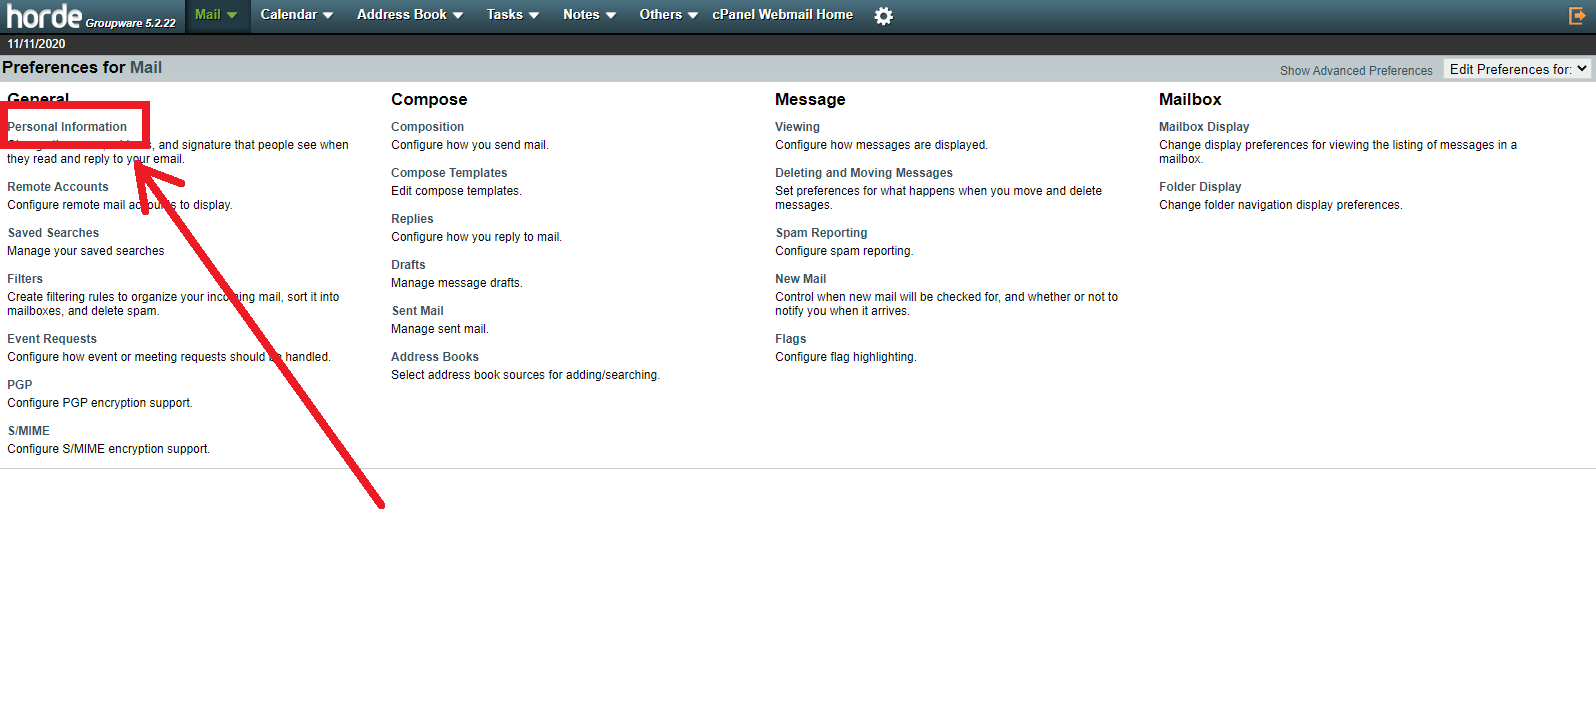The width and height of the screenshot is (1596, 728).
Task: Open Mailbox Display preferences
Action: click(x=1204, y=127)
